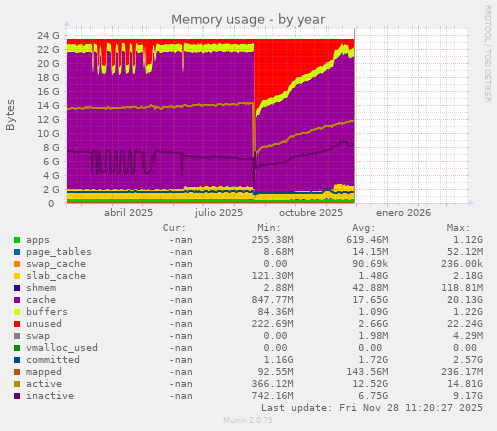
Task: Click the brown mapped legend swatch
Action: [x=17, y=372]
